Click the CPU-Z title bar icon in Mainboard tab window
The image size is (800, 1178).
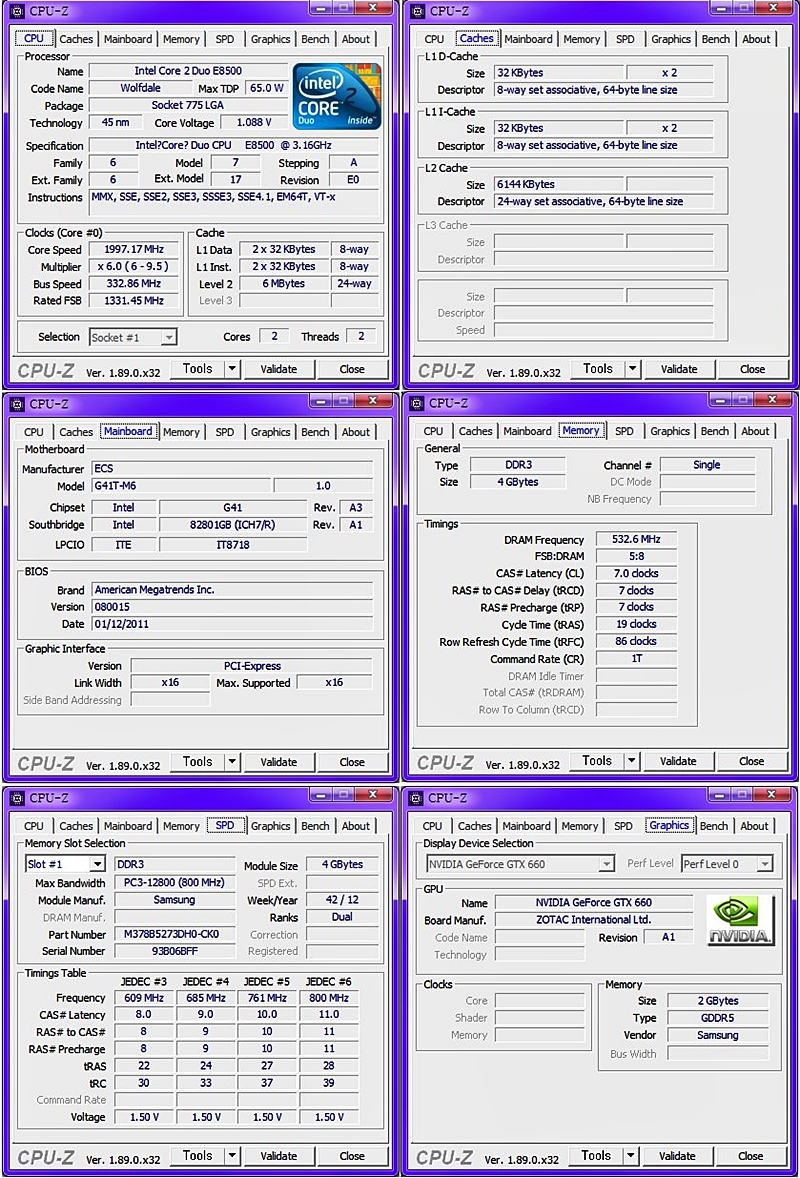(17, 404)
